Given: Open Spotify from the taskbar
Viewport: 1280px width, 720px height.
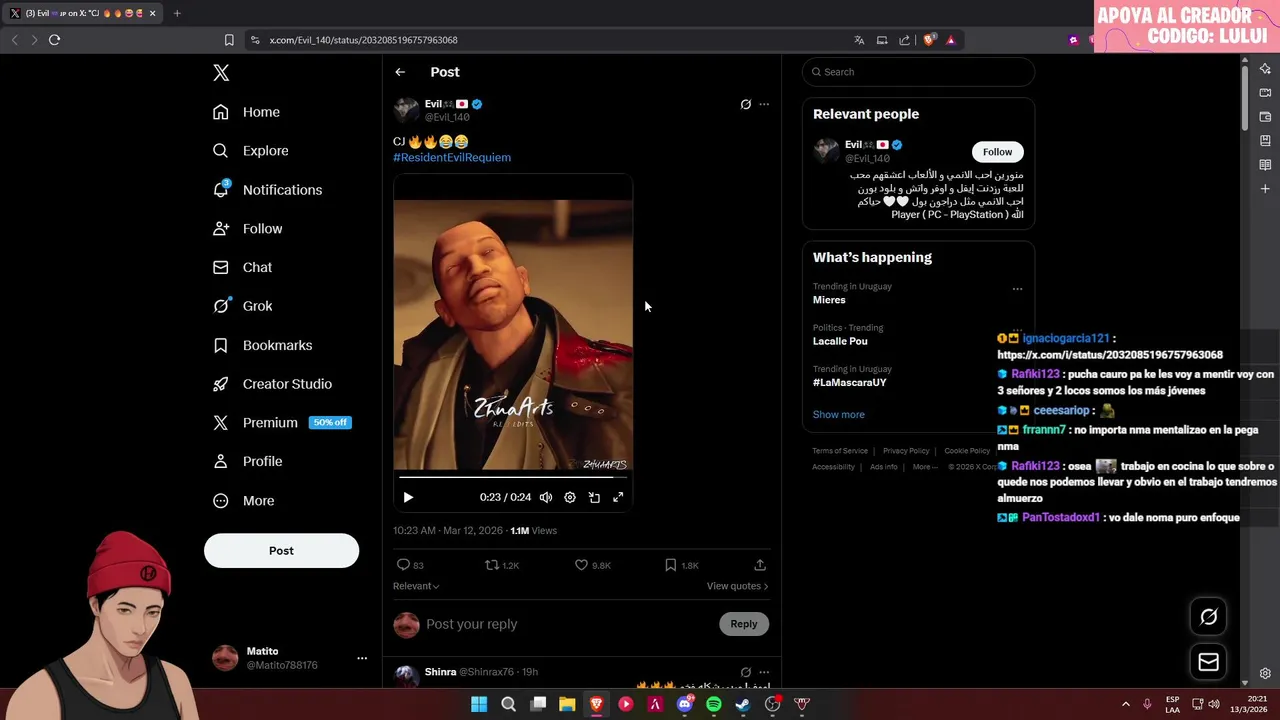Looking at the screenshot, I should click(714, 704).
